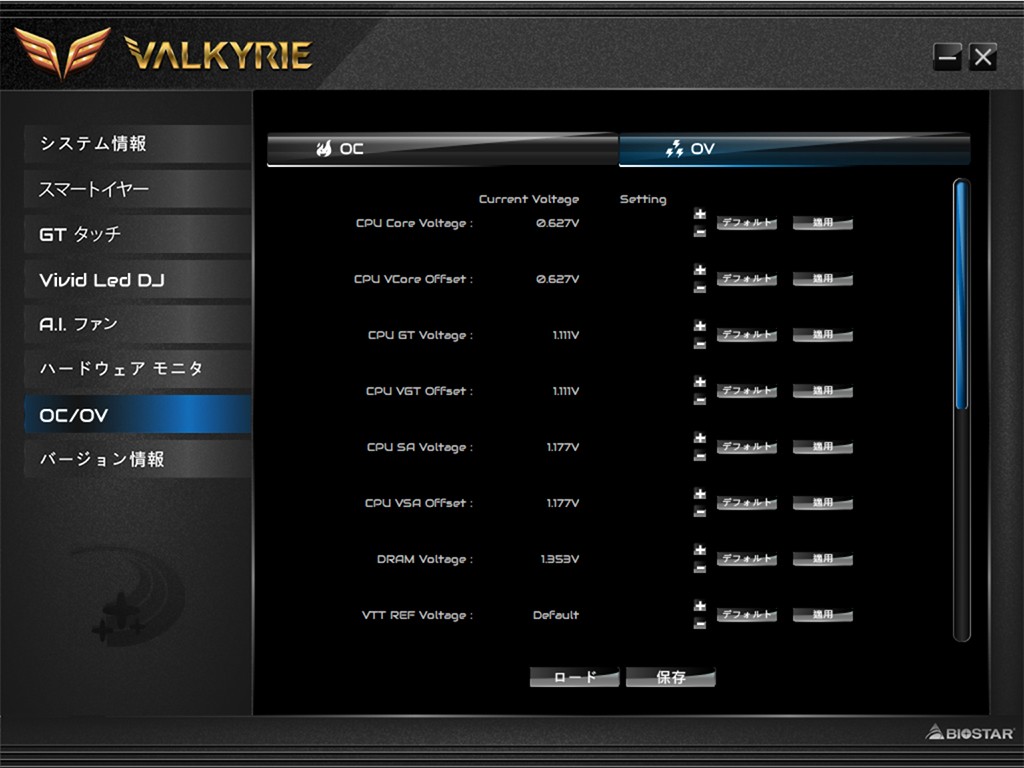Click the ロード button

(x=575, y=677)
